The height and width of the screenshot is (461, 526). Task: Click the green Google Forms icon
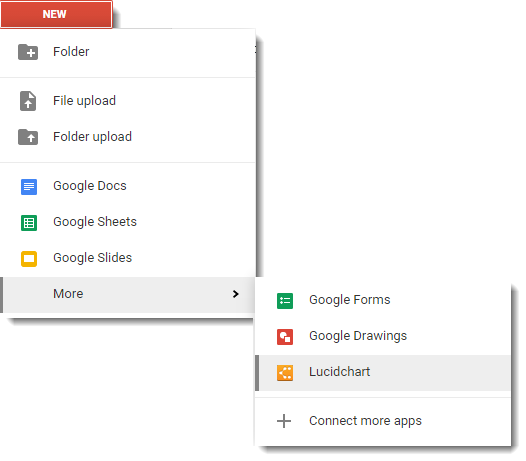click(285, 301)
